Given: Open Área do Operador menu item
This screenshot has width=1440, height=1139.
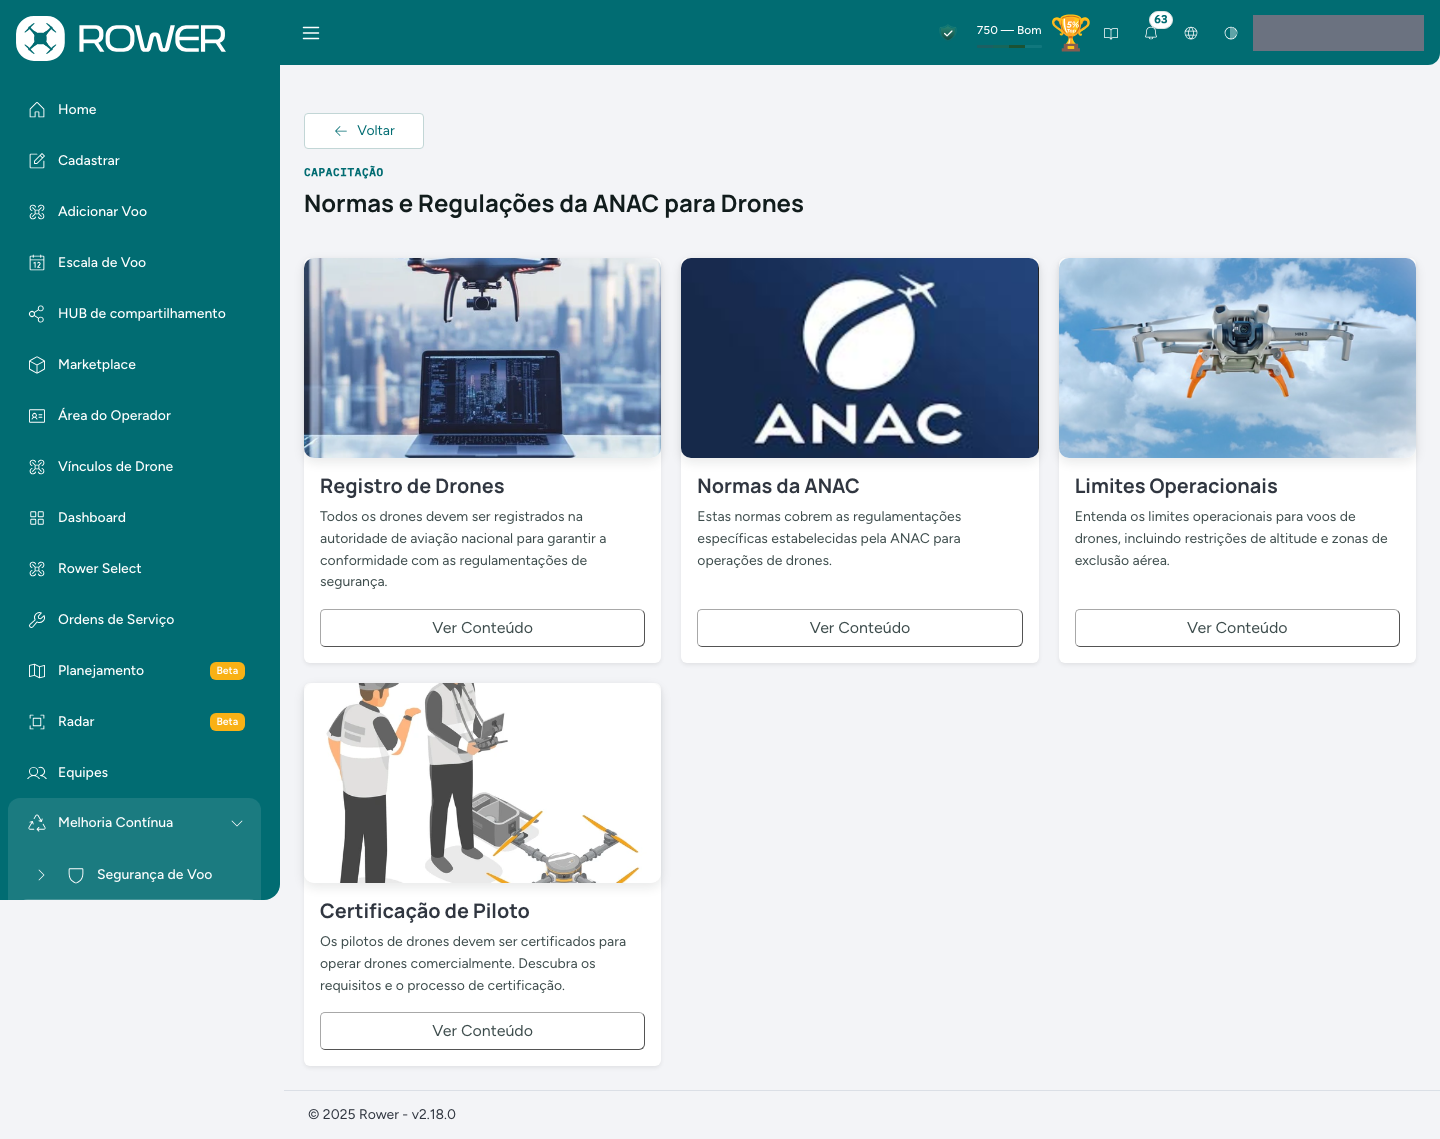Looking at the screenshot, I should 134,416.
